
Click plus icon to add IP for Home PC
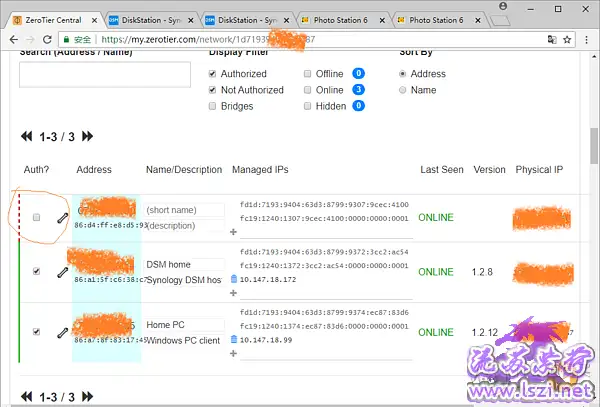click(x=233, y=353)
